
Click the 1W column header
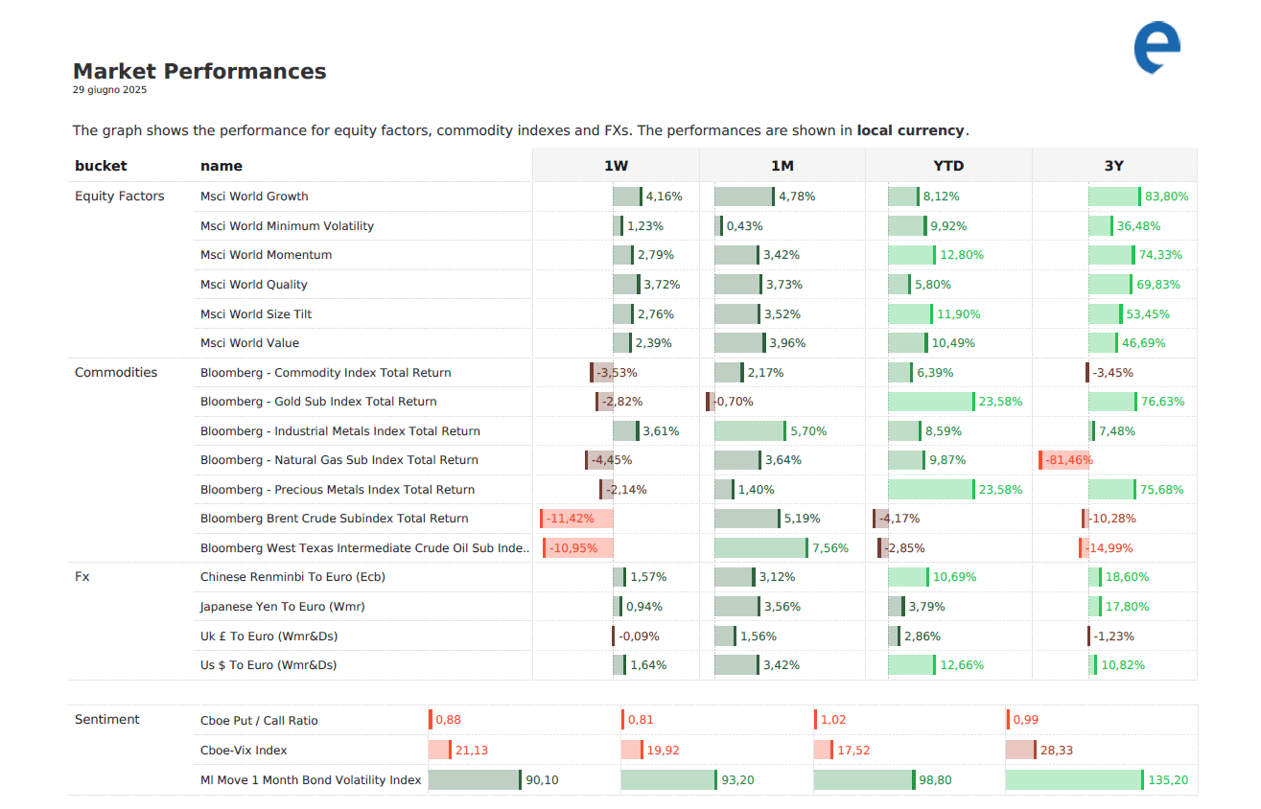coord(616,166)
